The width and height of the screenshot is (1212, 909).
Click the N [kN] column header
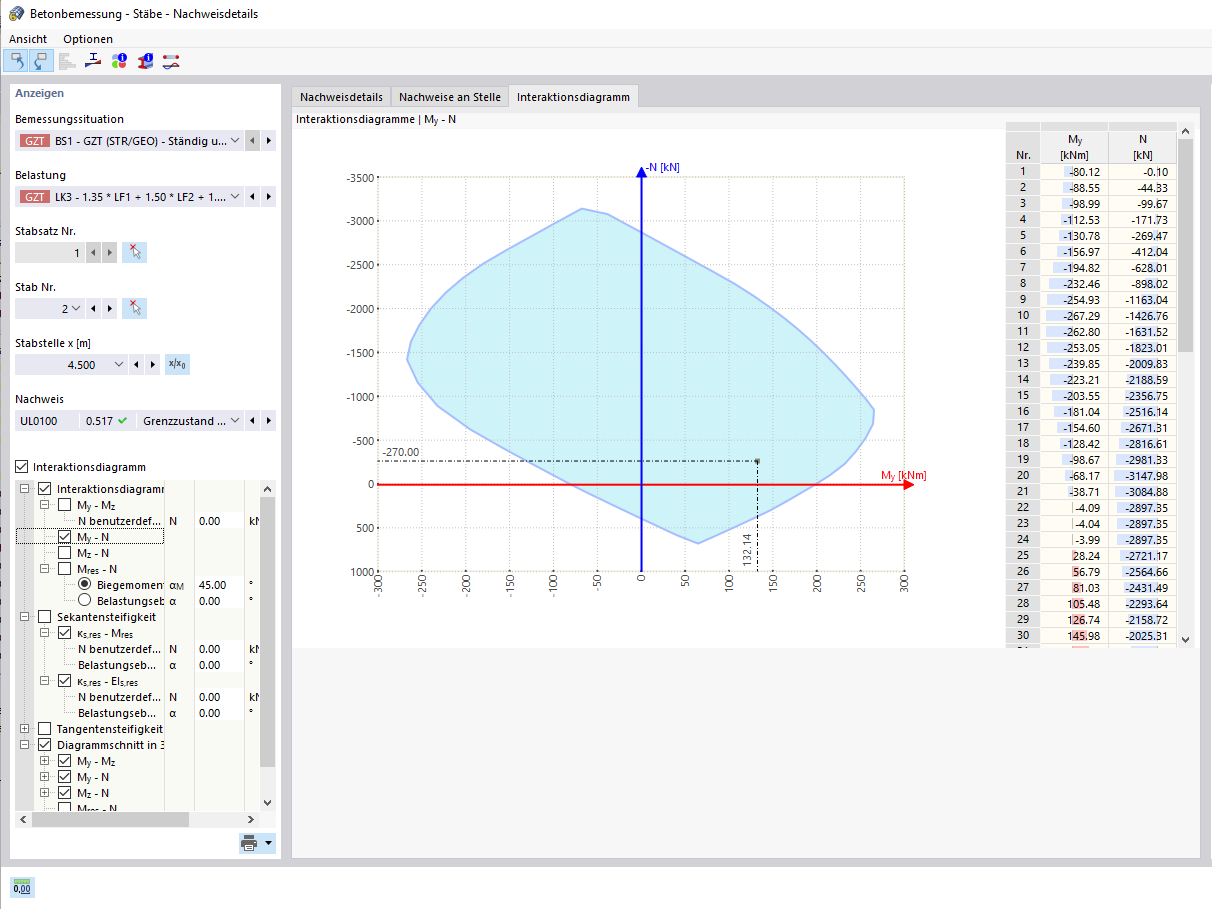pyautogui.click(x=1142, y=147)
